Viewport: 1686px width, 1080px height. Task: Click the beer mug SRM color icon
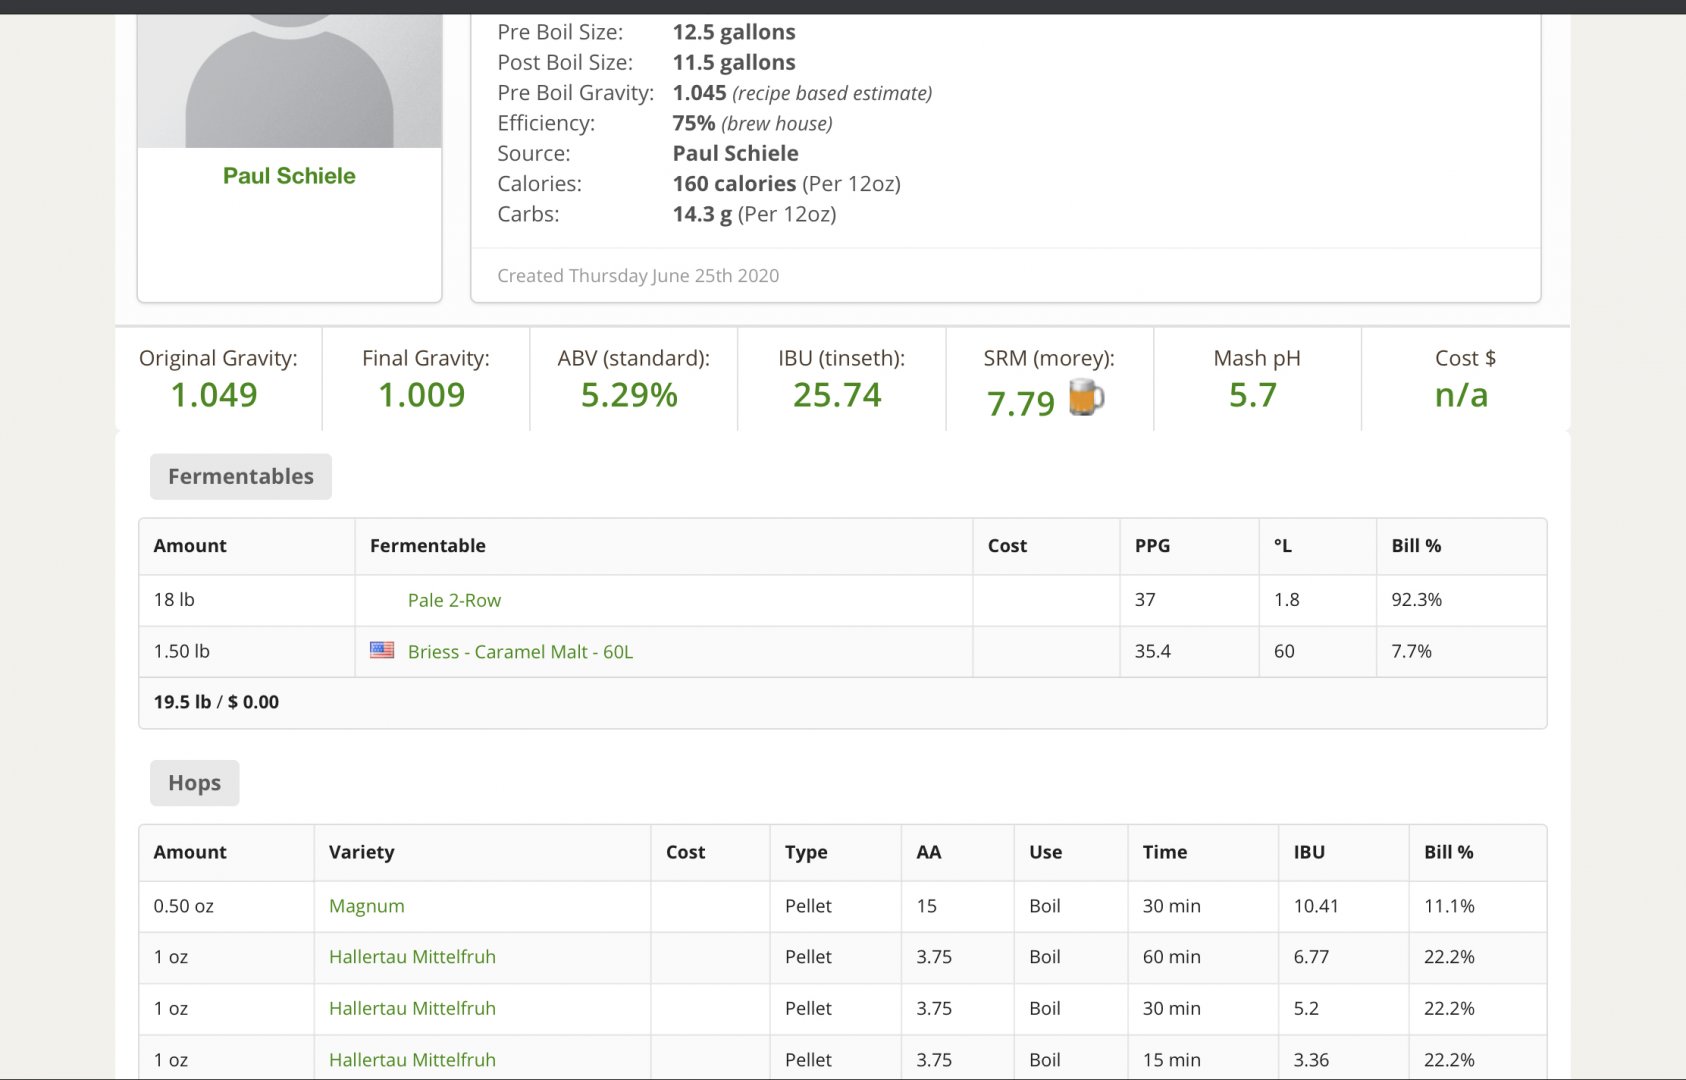tap(1086, 398)
